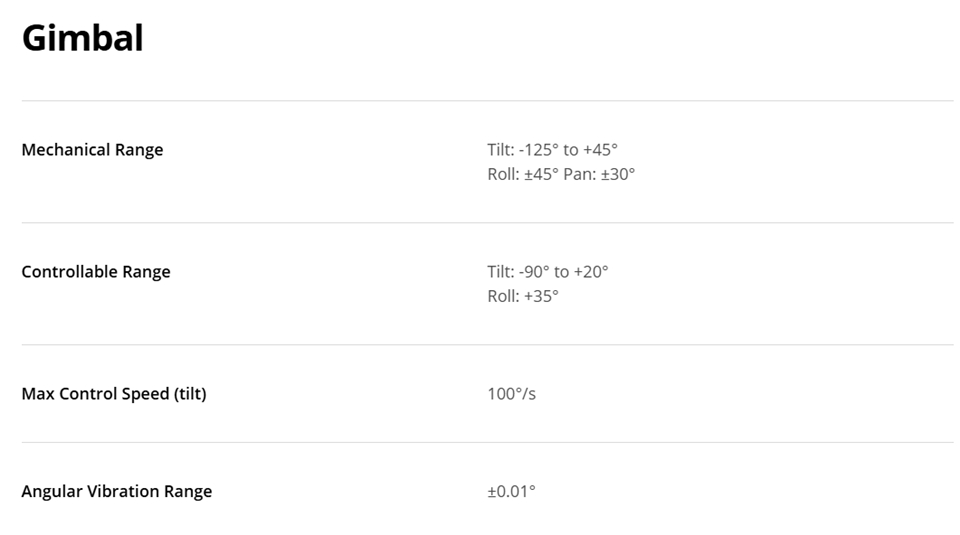
Task: Click the Gimbal section heading
Action: pyautogui.click(x=83, y=38)
